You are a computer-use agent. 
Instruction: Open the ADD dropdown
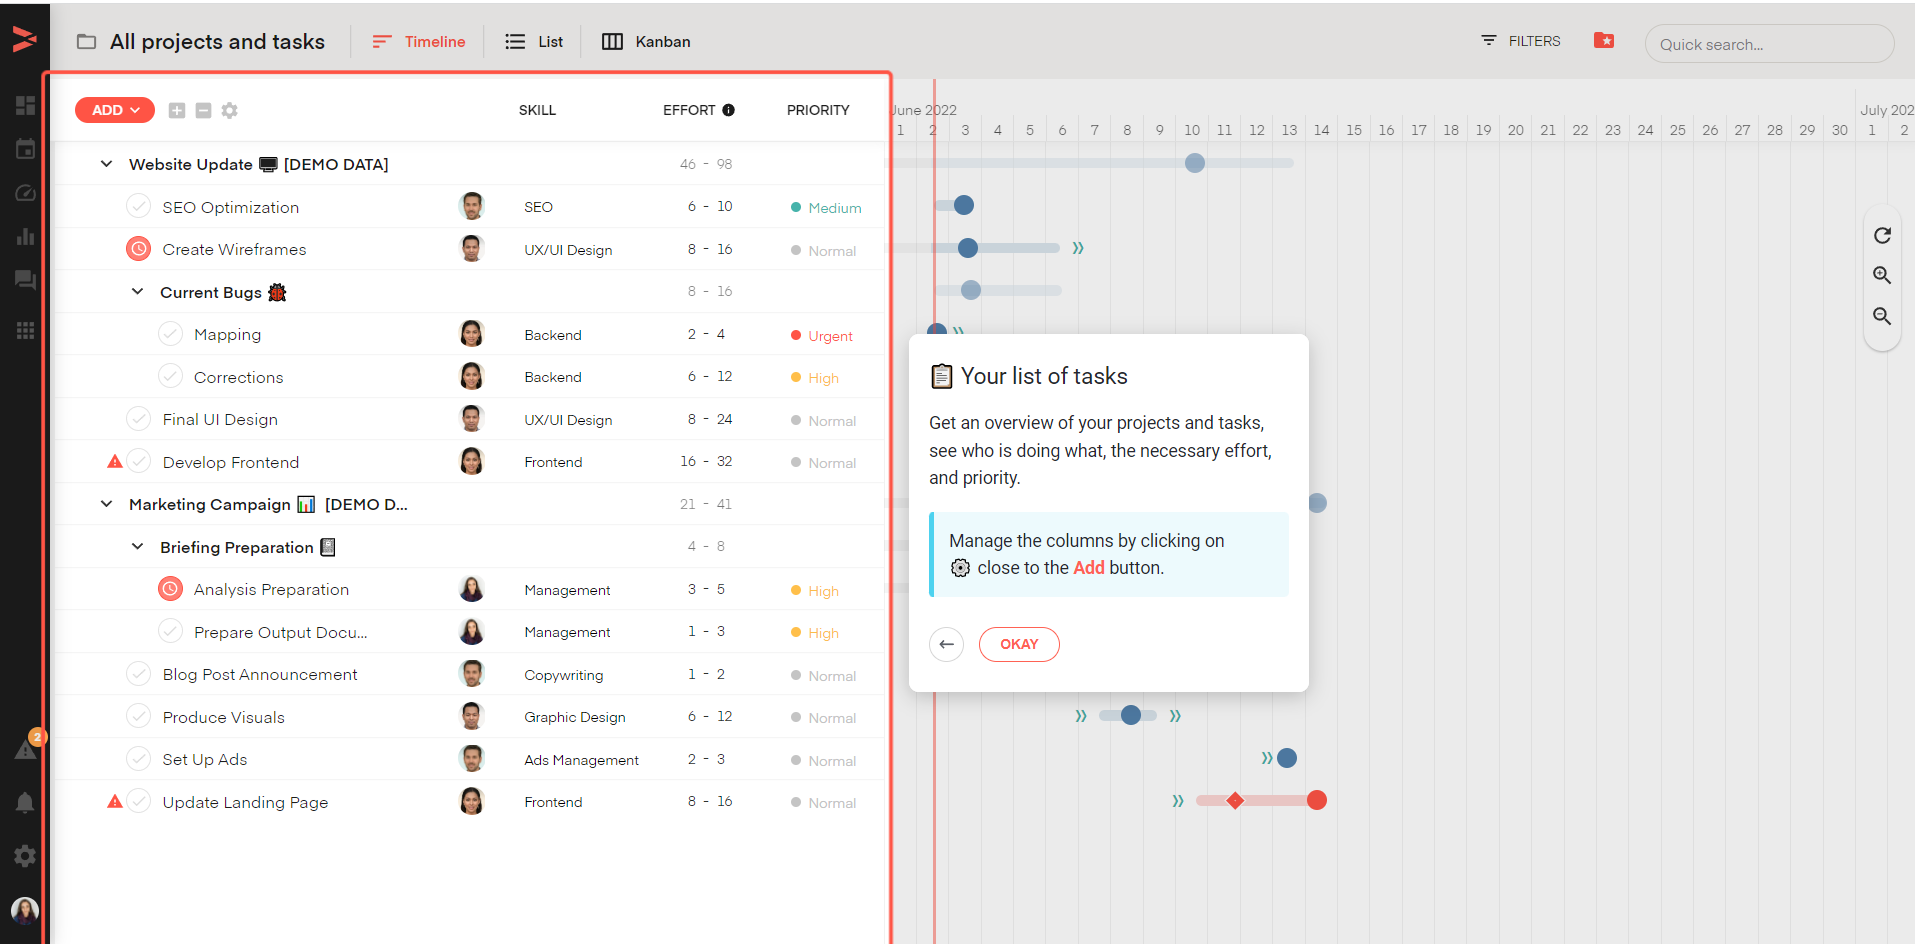[x=114, y=110]
